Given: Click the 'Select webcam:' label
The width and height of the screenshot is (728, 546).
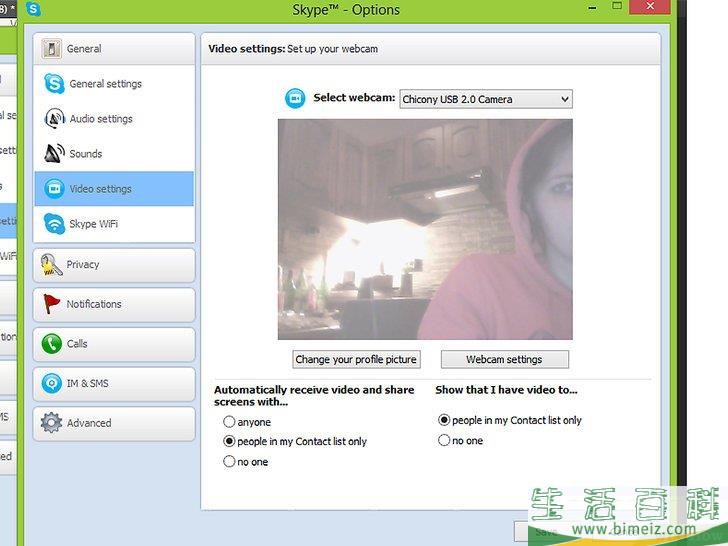Looking at the screenshot, I should [x=354, y=98].
